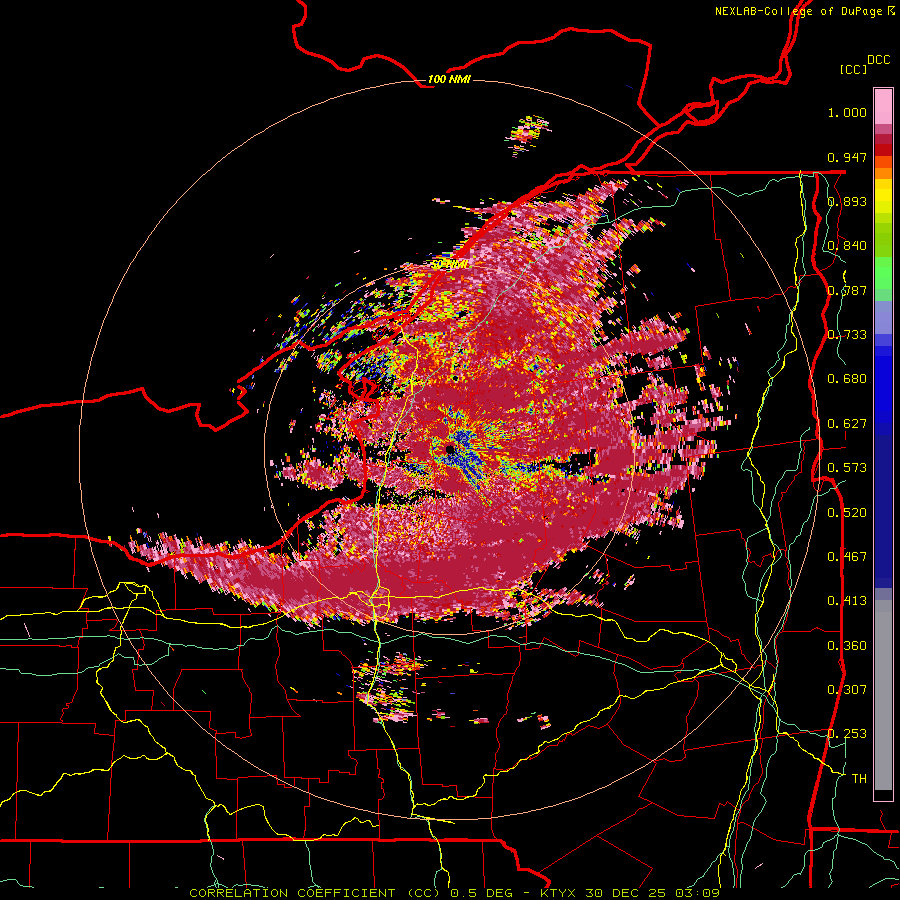The image size is (900, 900).
Task: Click the 0.627 scale value
Action: [x=847, y=424]
